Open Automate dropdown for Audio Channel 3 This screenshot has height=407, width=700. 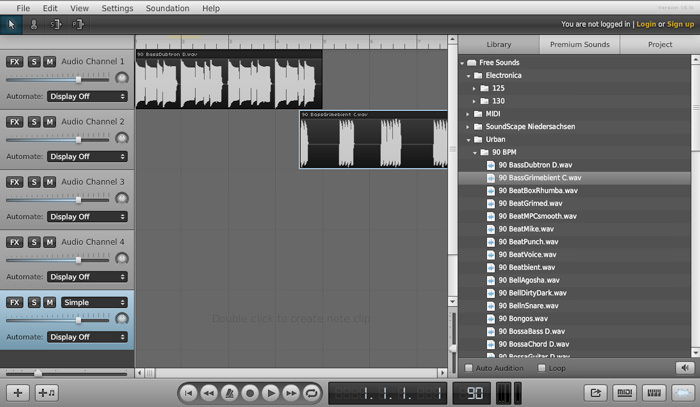coord(88,217)
